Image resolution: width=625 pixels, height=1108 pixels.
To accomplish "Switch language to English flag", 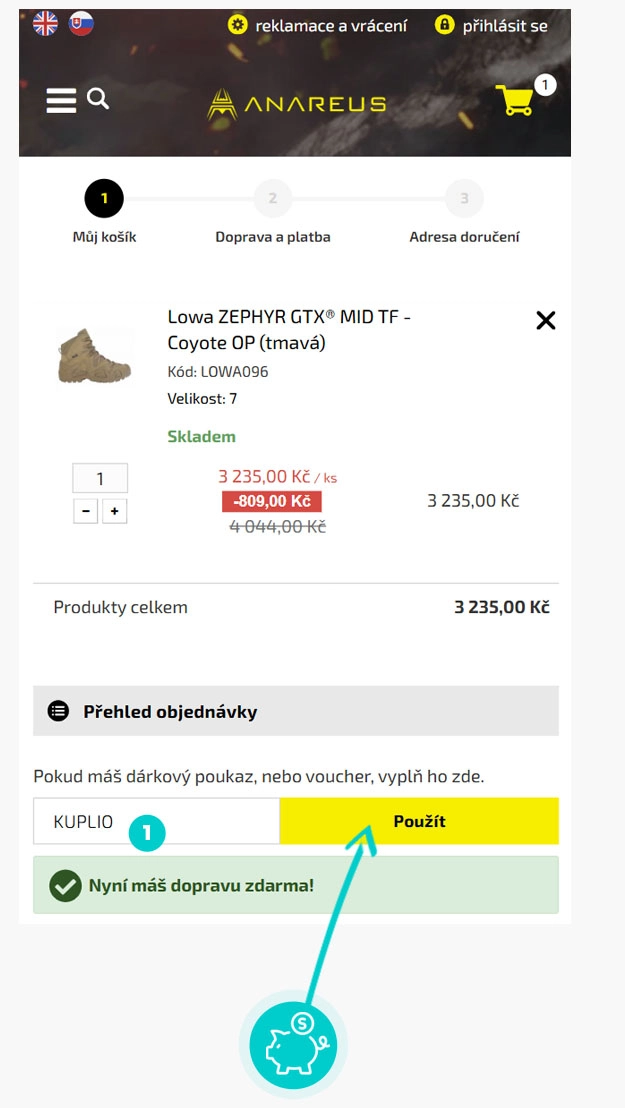I will pyautogui.click(x=46, y=24).
